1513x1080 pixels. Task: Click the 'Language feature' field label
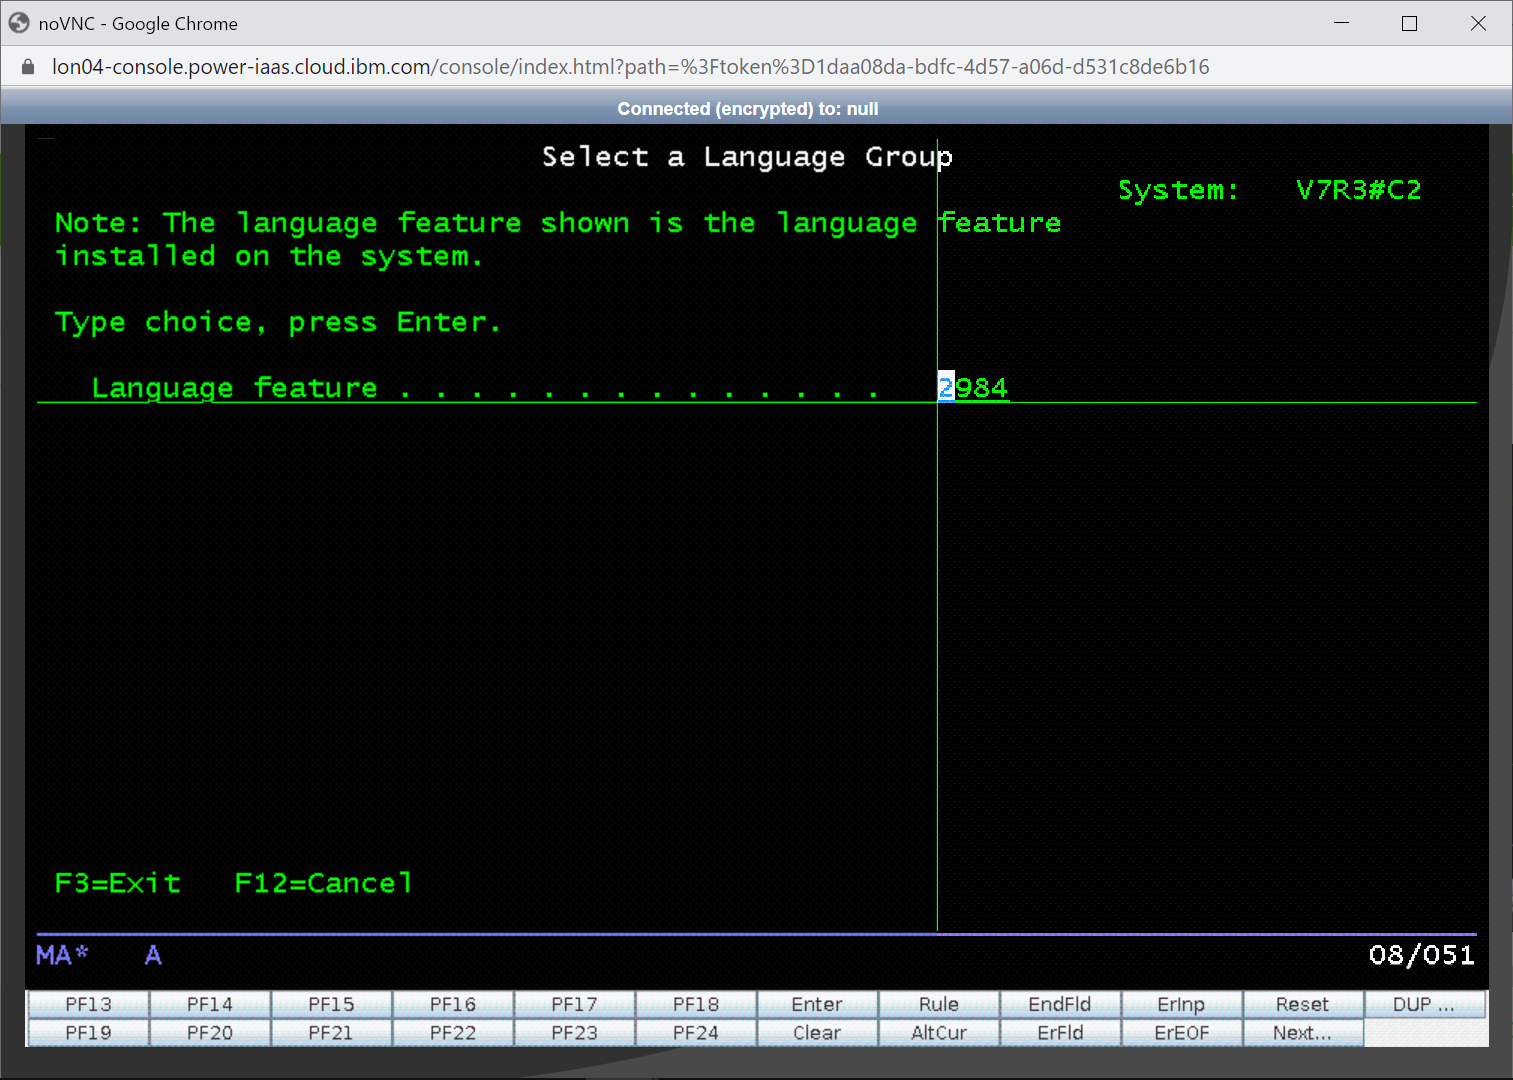235,388
